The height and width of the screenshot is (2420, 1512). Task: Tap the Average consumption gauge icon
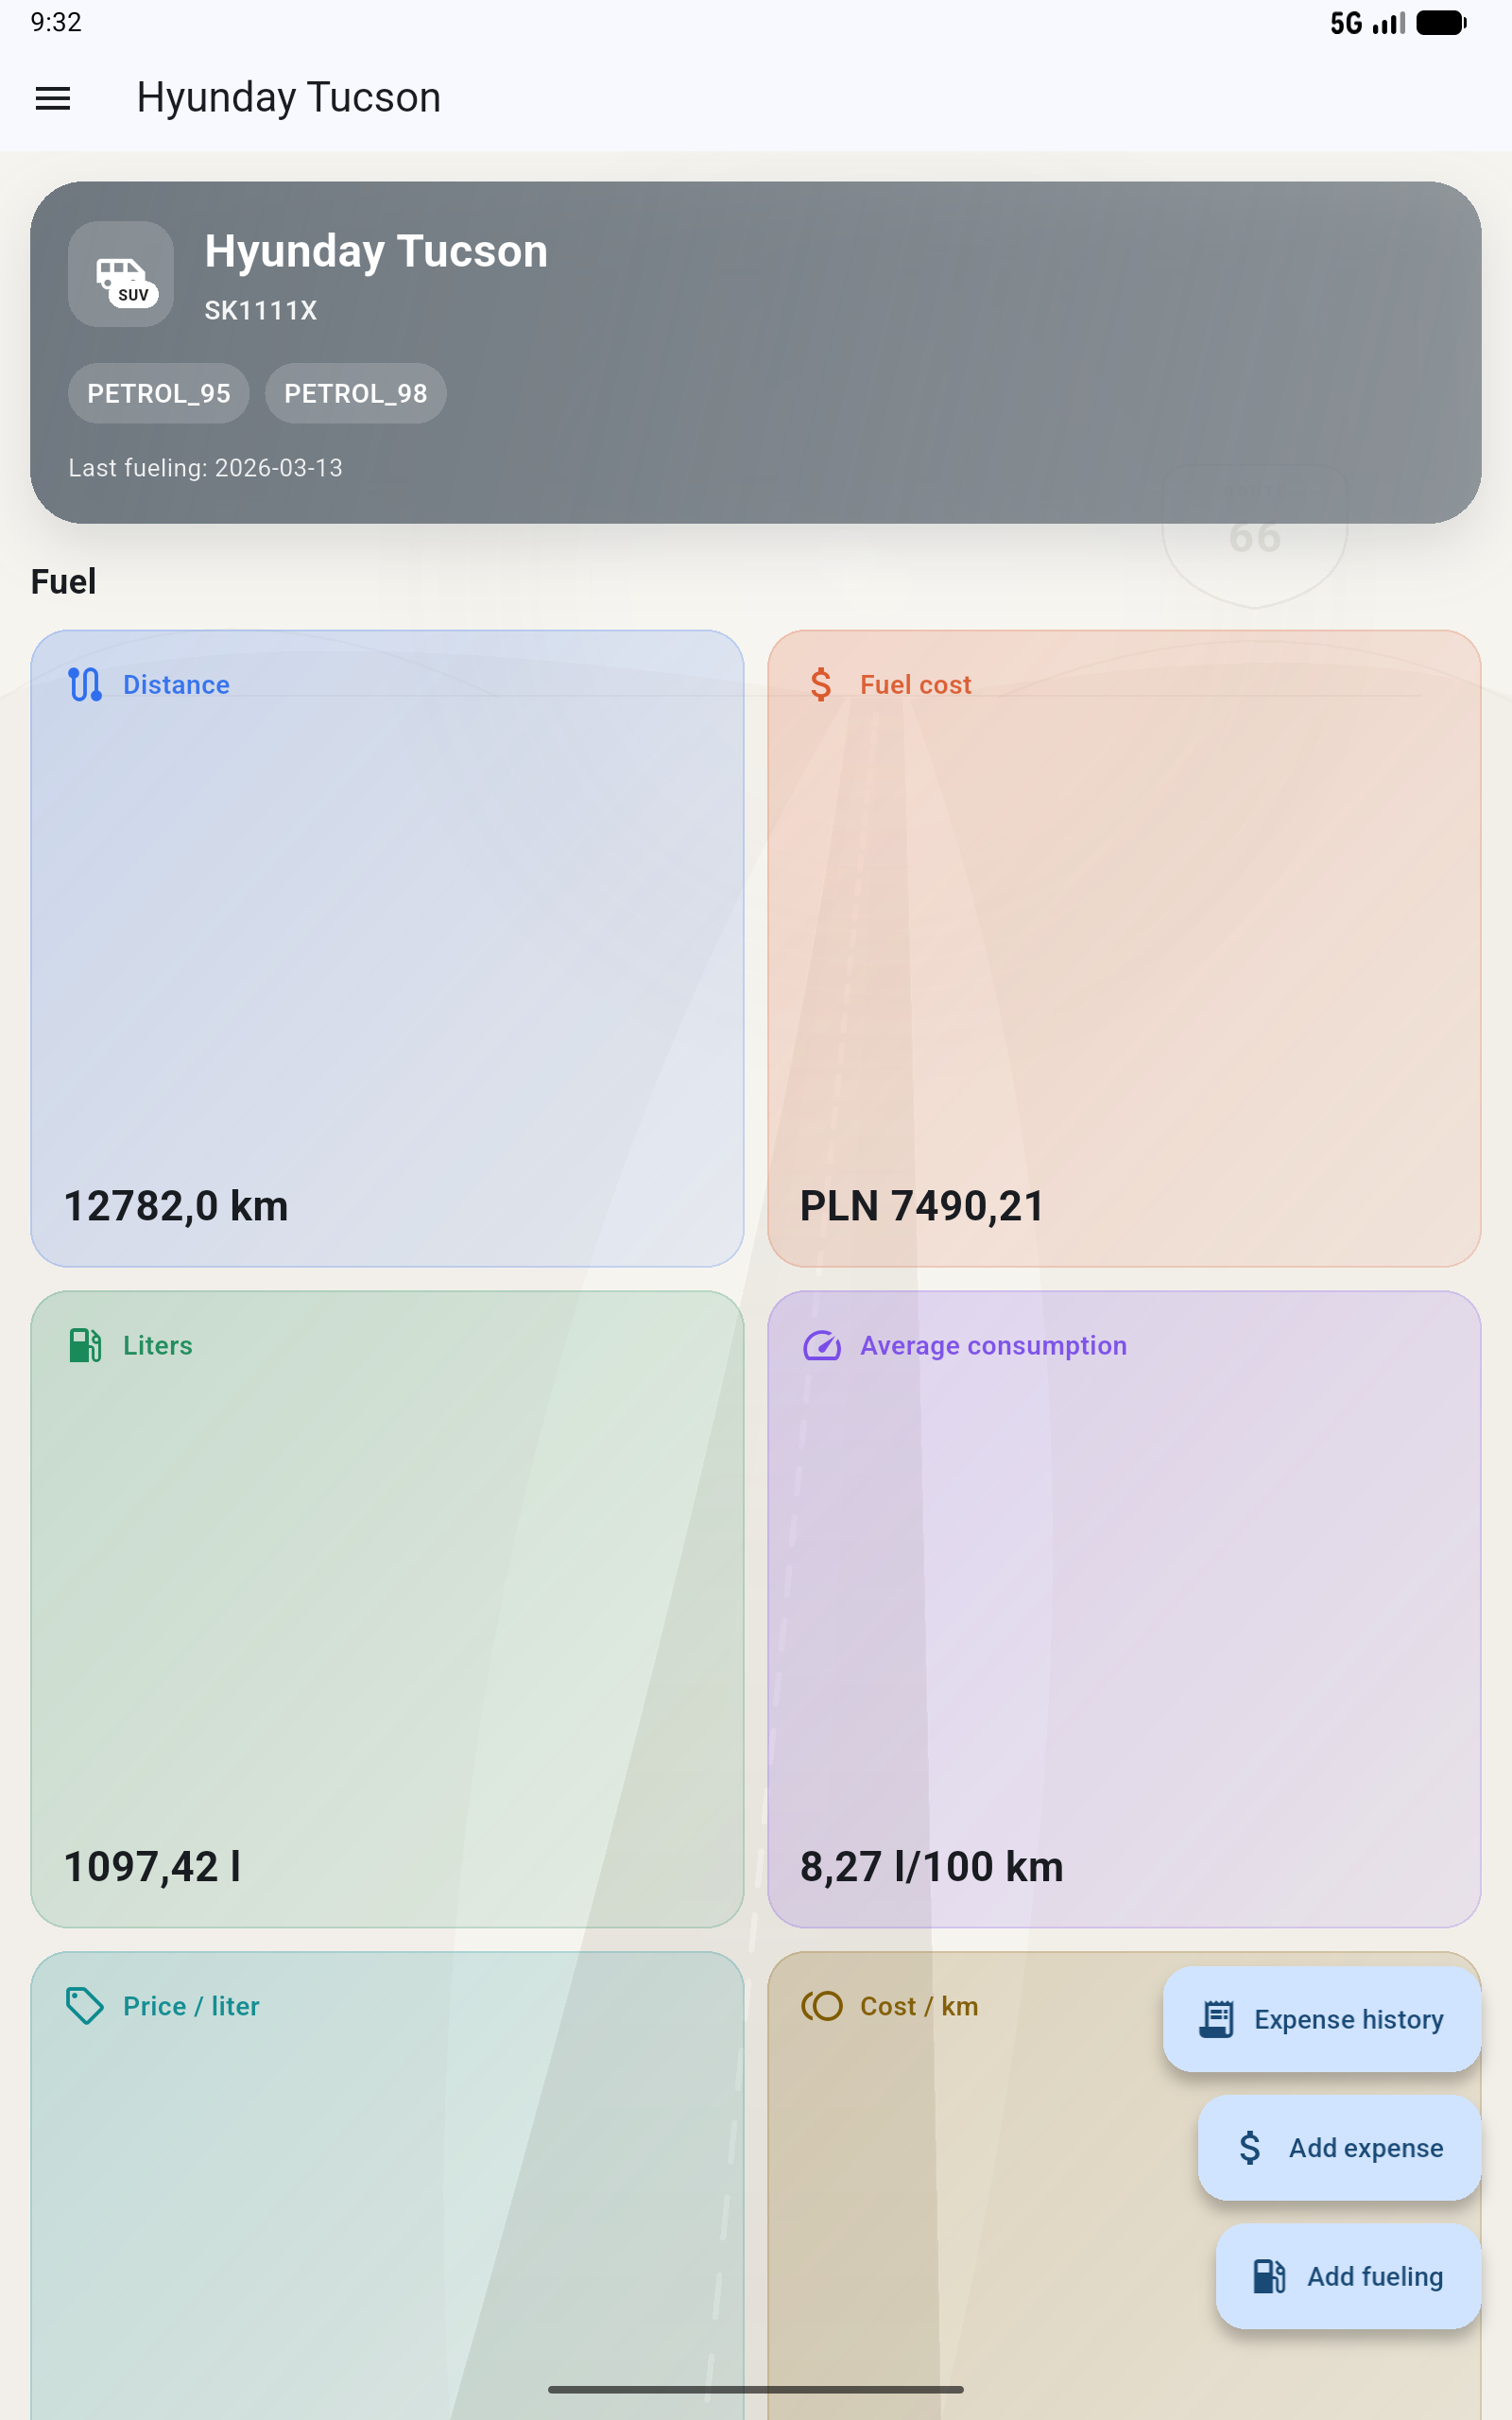[x=821, y=1346]
